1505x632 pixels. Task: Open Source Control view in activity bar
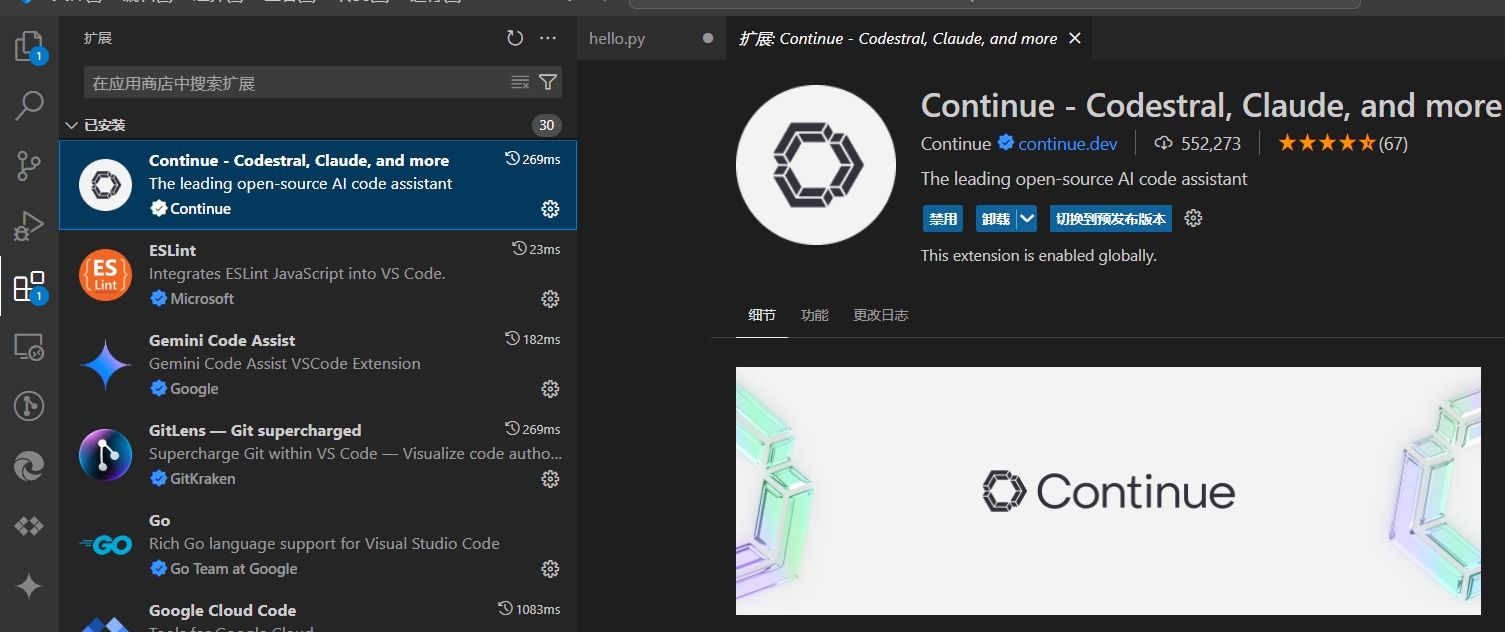click(29, 167)
